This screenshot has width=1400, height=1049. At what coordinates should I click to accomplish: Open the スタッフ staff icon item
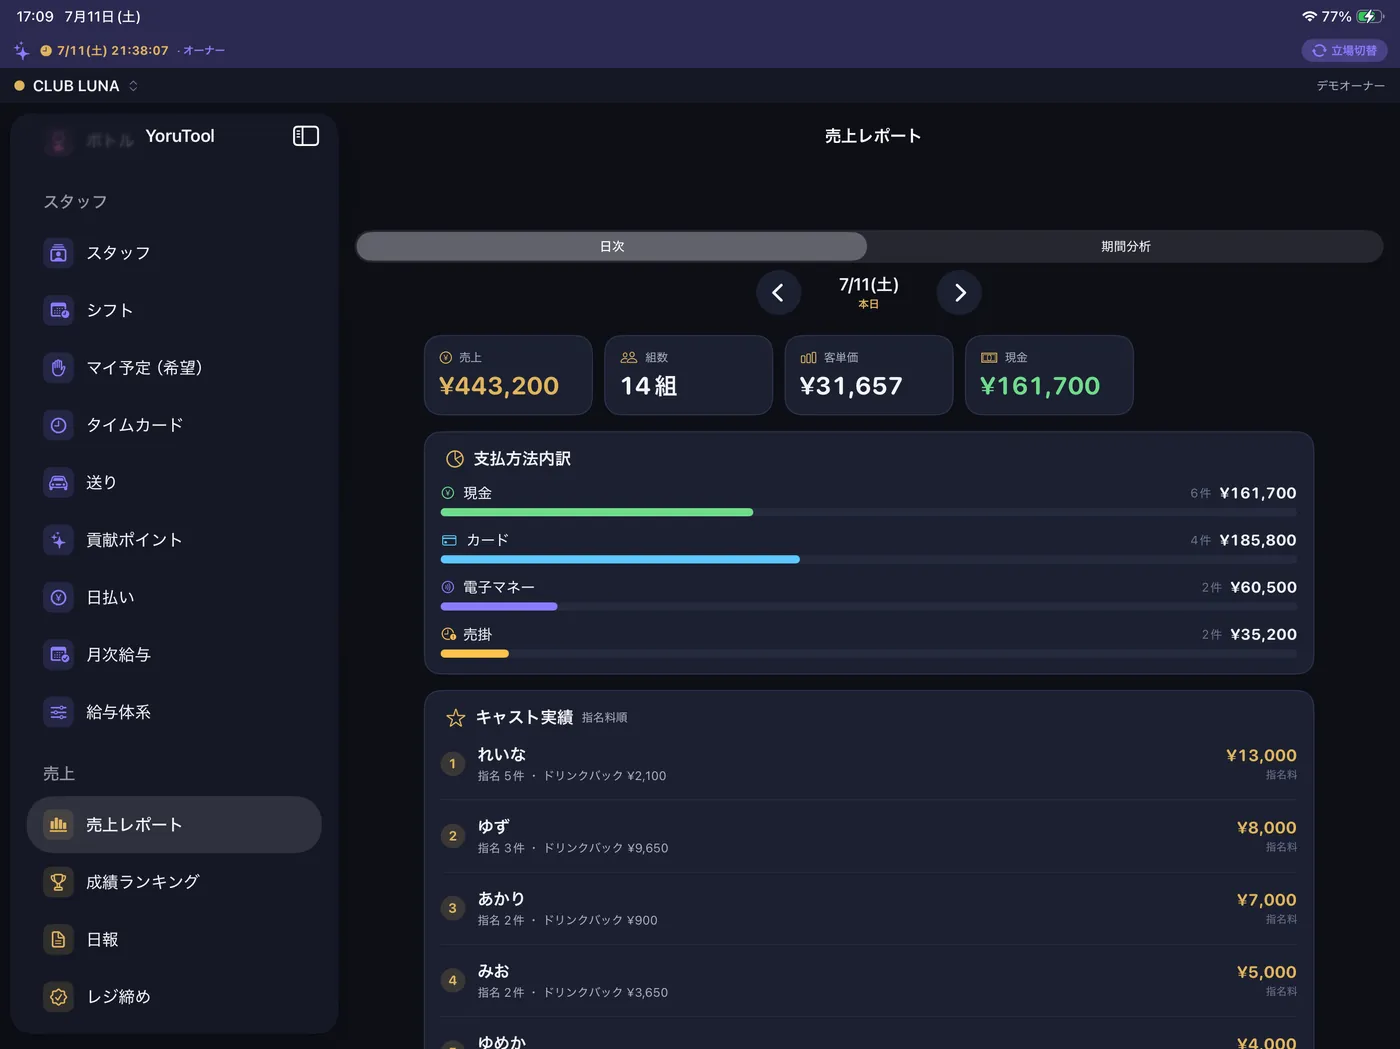coord(59,253)
